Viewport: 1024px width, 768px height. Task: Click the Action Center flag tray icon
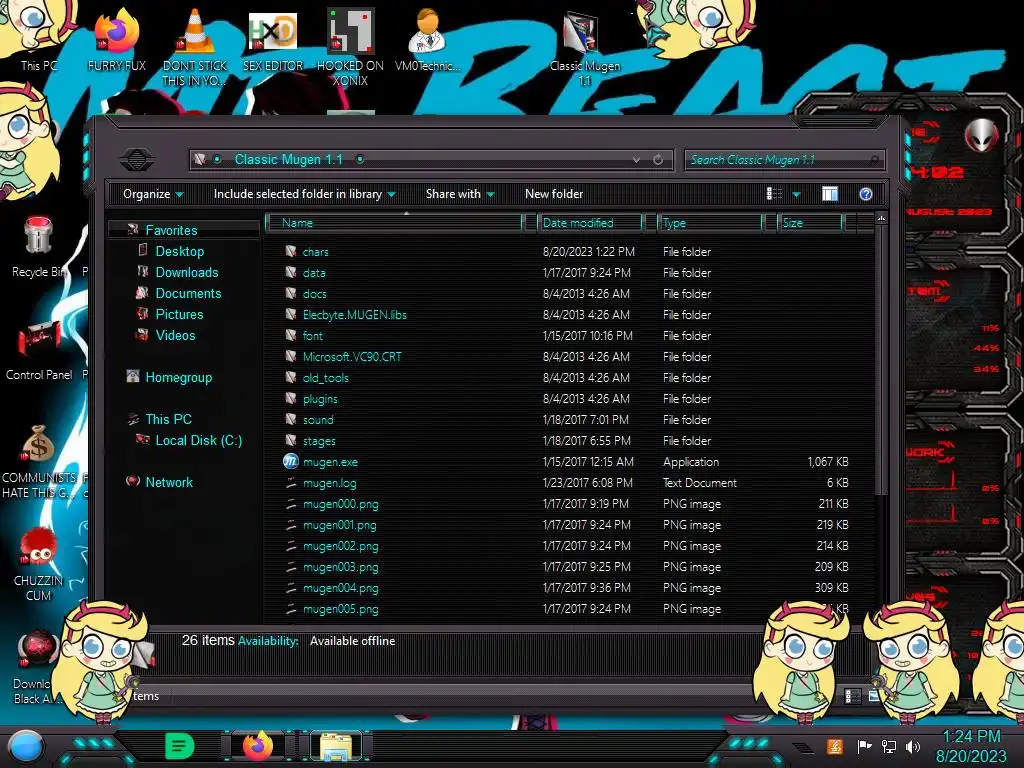(864, 746)
